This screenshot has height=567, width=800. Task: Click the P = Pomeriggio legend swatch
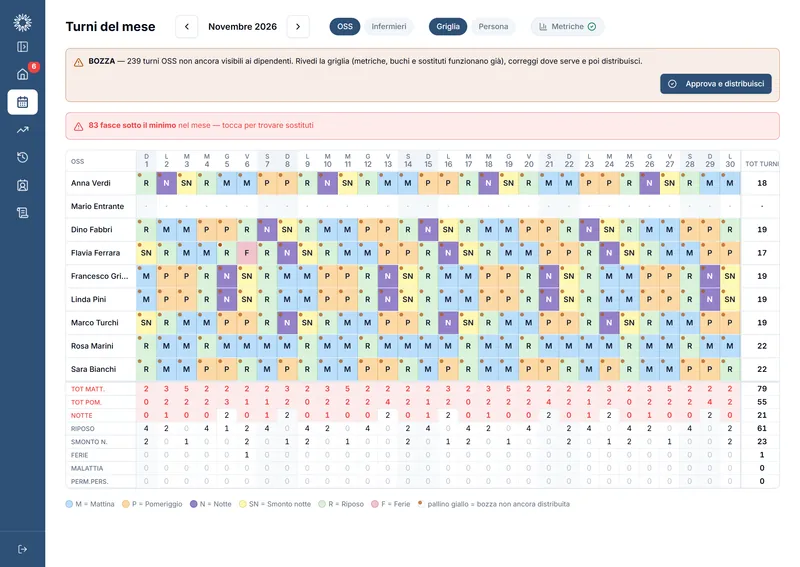tap(126, 504)
